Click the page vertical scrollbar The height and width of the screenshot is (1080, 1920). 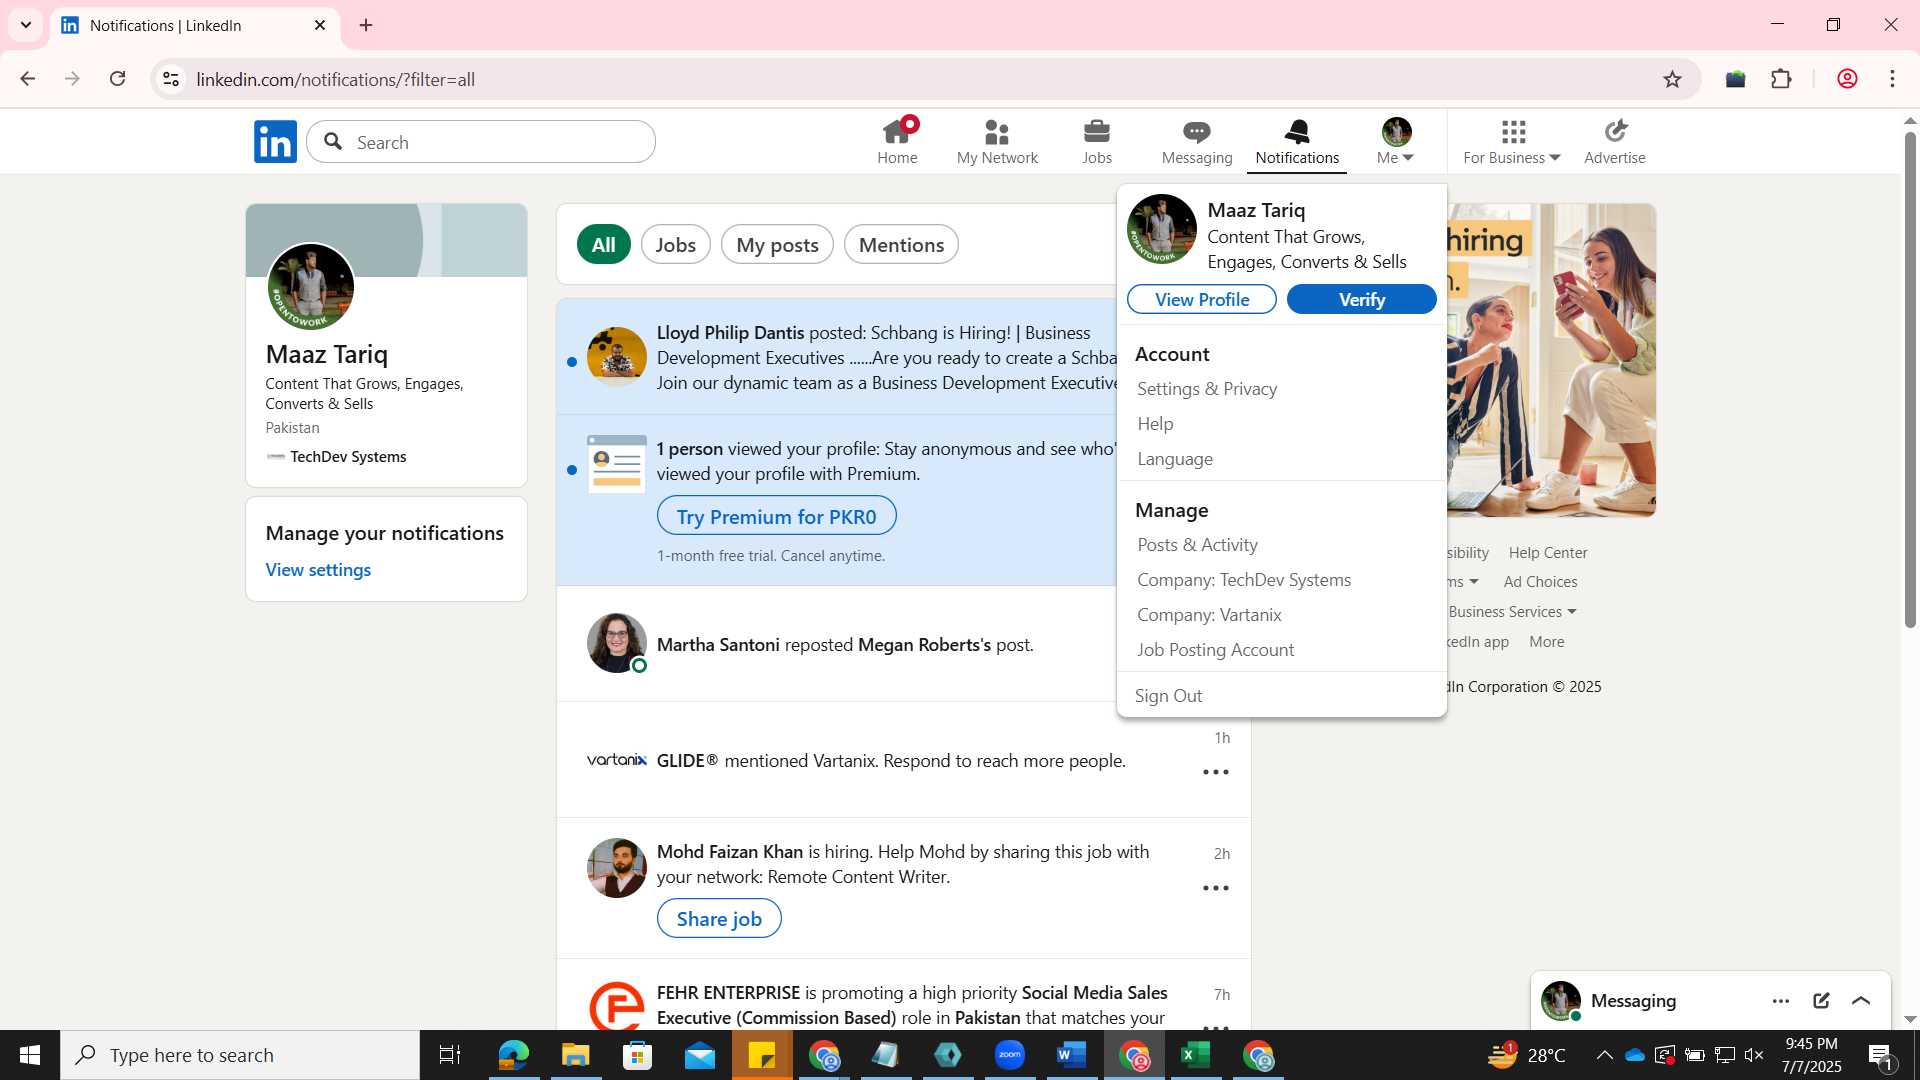click(x=1909, y=380)
